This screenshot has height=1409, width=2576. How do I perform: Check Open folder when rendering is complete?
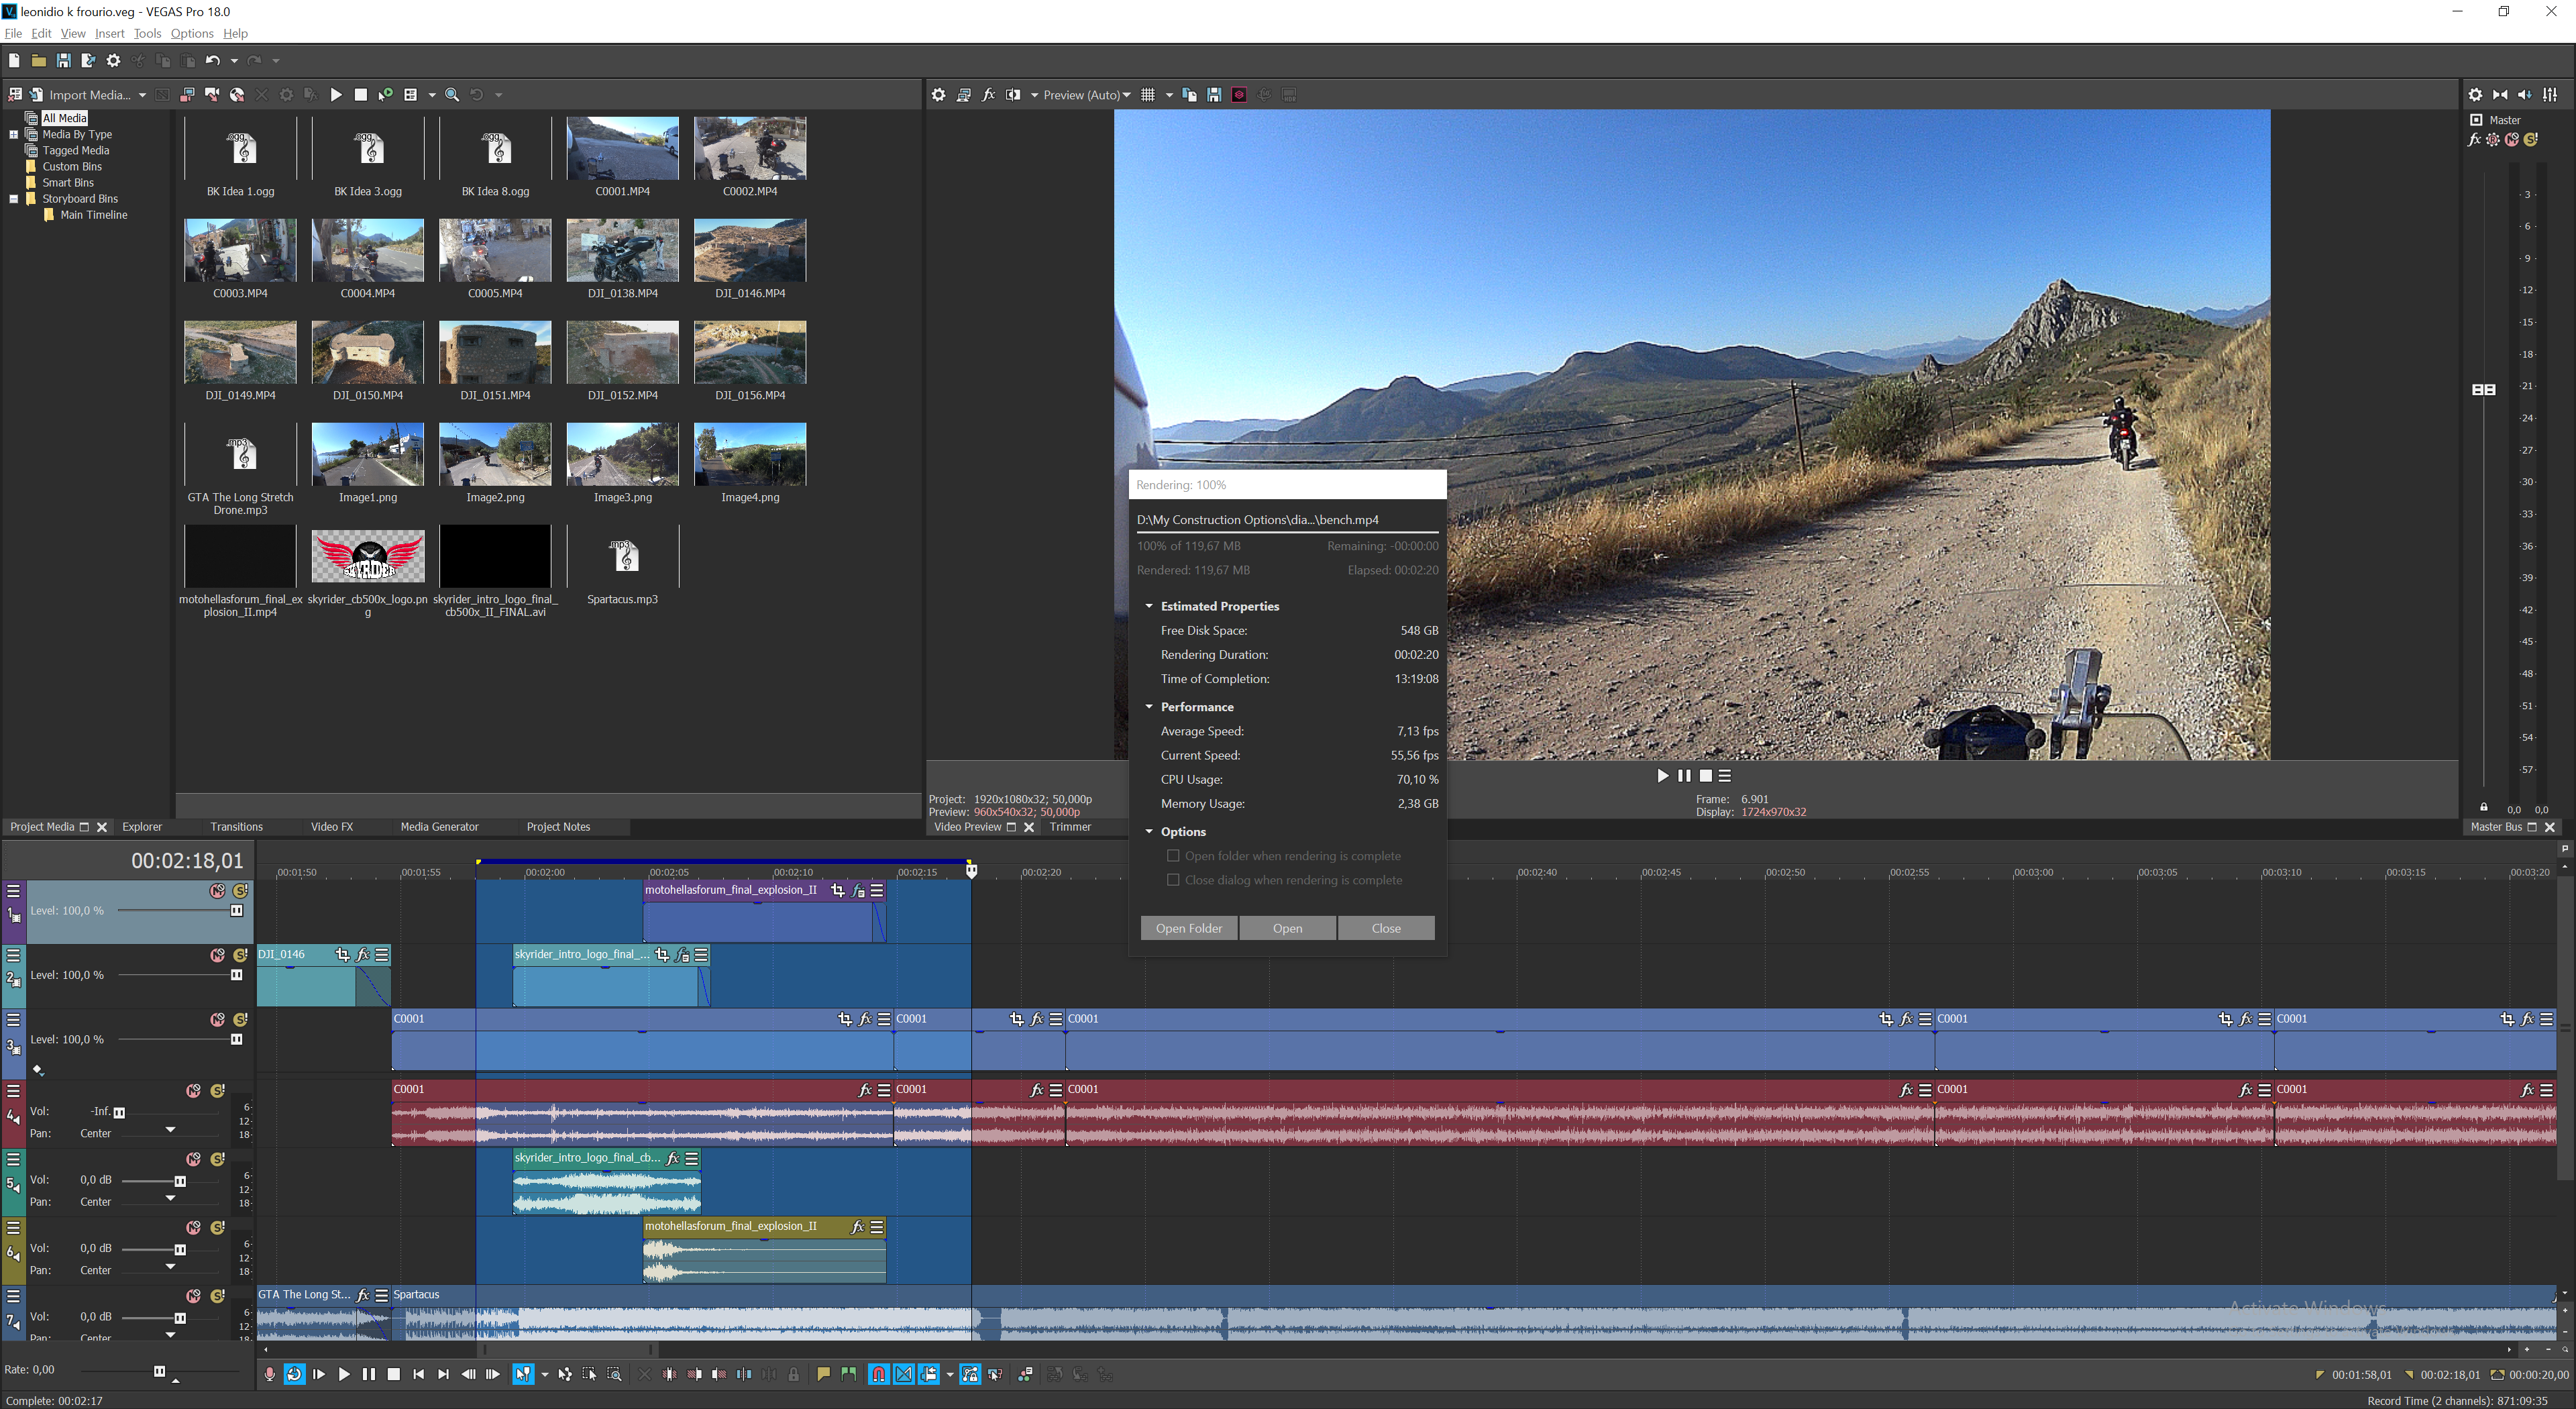click(1173, 856)
